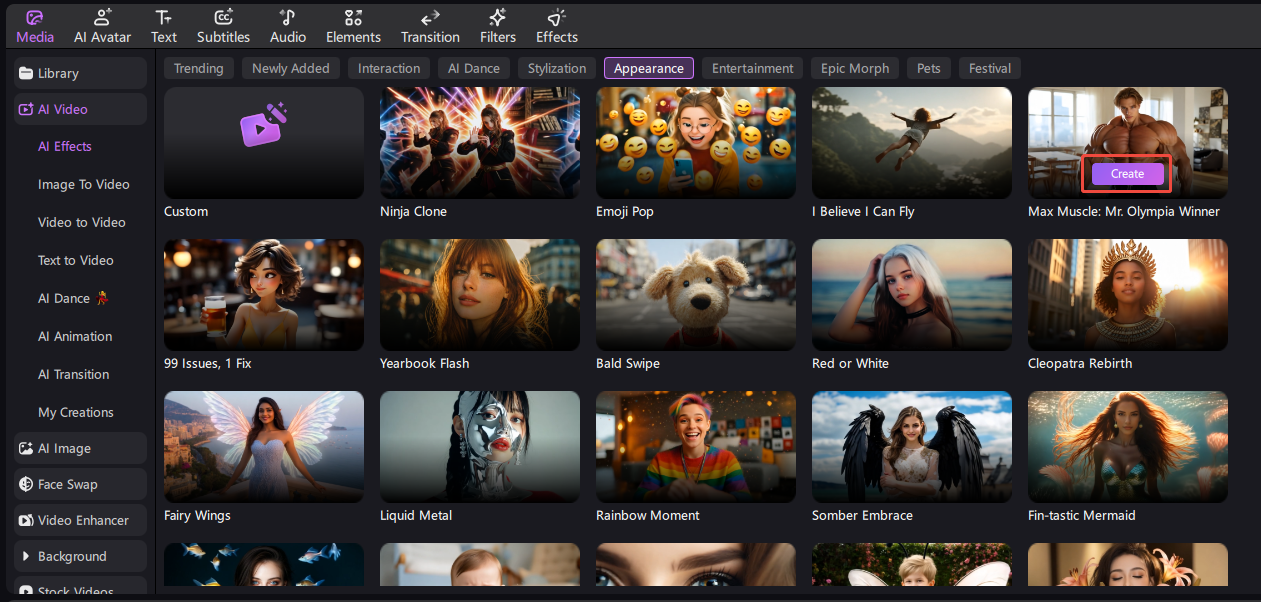Select the Transition icon
This screenshot has width=1261, height=602.
point(430,18)
